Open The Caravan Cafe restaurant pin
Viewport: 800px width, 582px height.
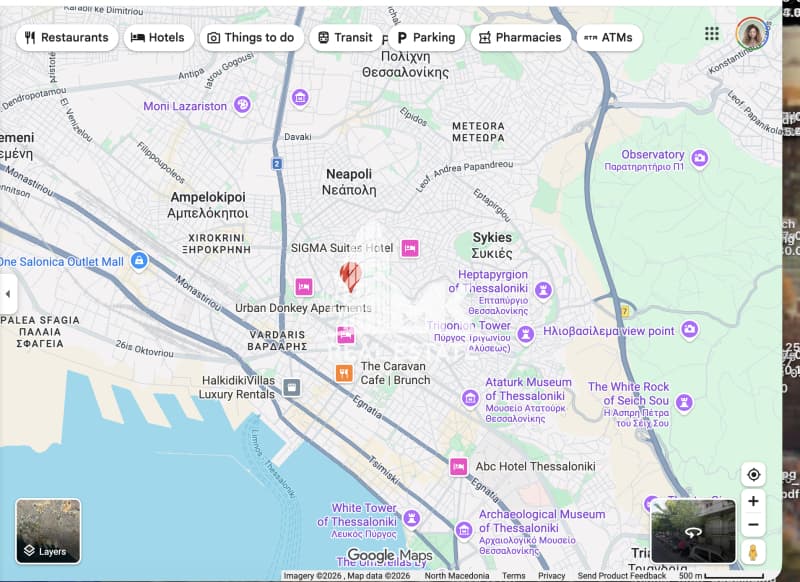[x=344, y=373]
